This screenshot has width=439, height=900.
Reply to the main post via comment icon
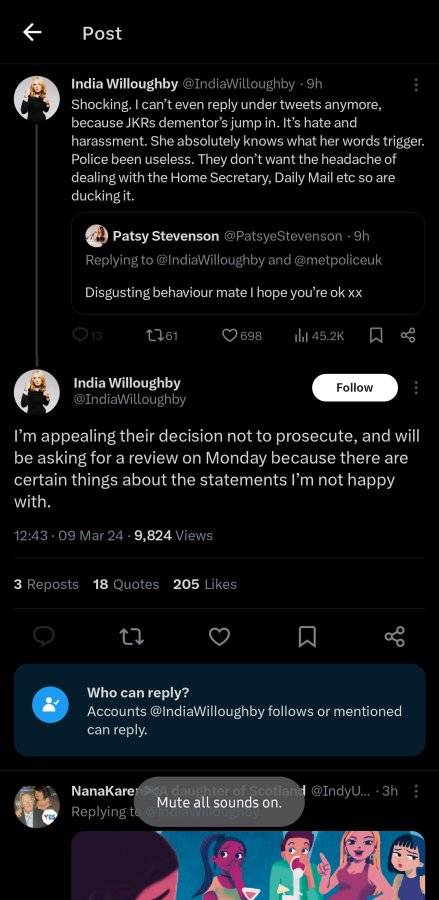44,637
